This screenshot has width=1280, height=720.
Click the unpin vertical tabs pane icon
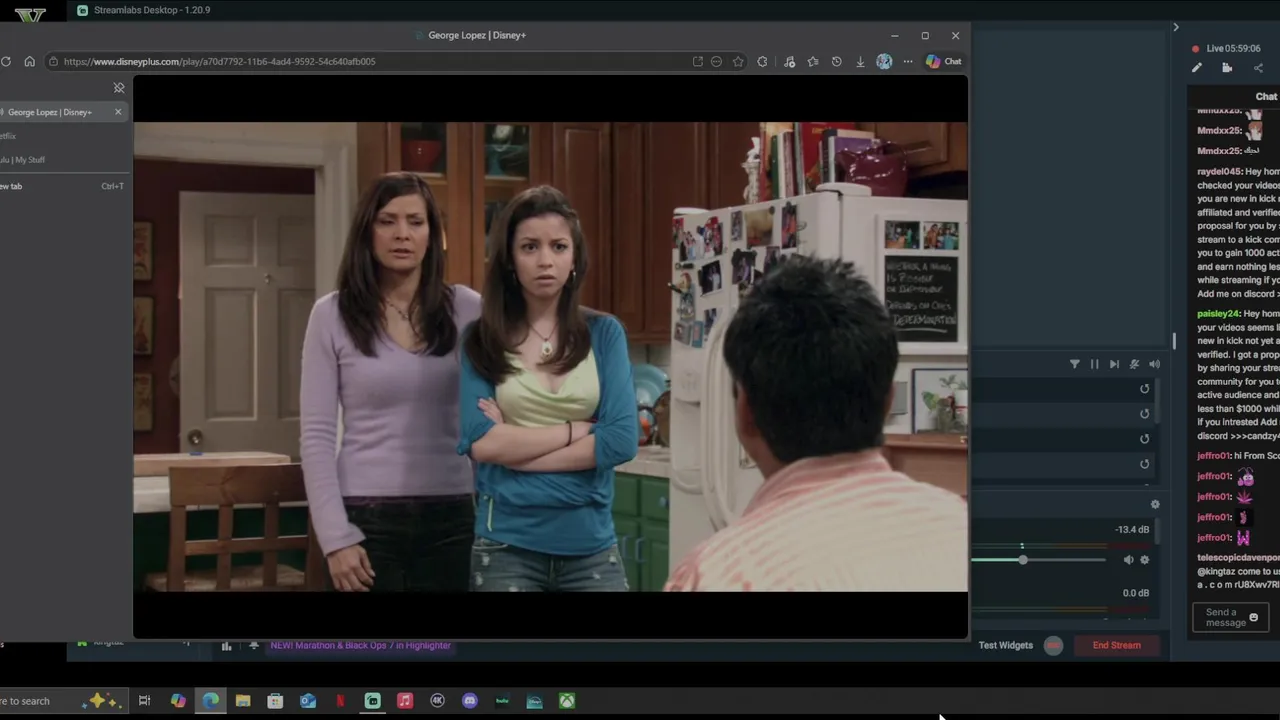point(119,88)
